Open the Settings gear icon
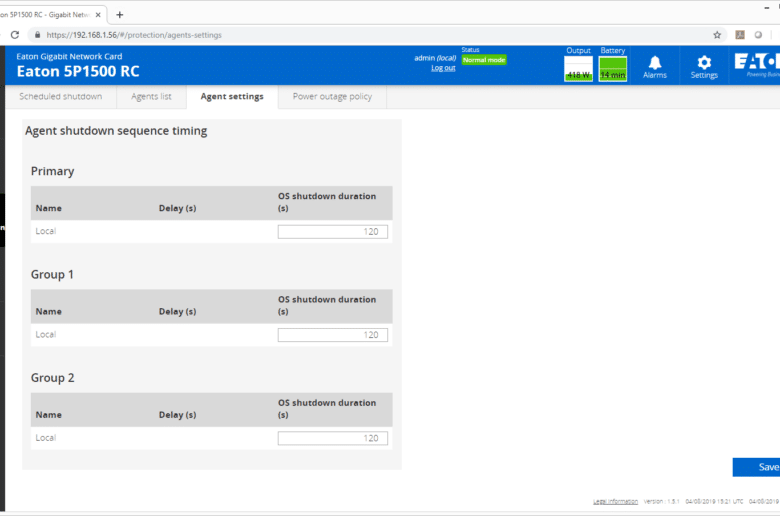The image size is (780, 516). 704,66
